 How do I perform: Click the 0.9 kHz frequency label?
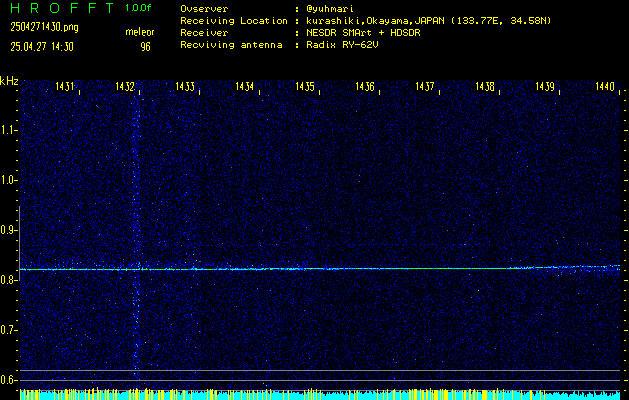point(7,230)
